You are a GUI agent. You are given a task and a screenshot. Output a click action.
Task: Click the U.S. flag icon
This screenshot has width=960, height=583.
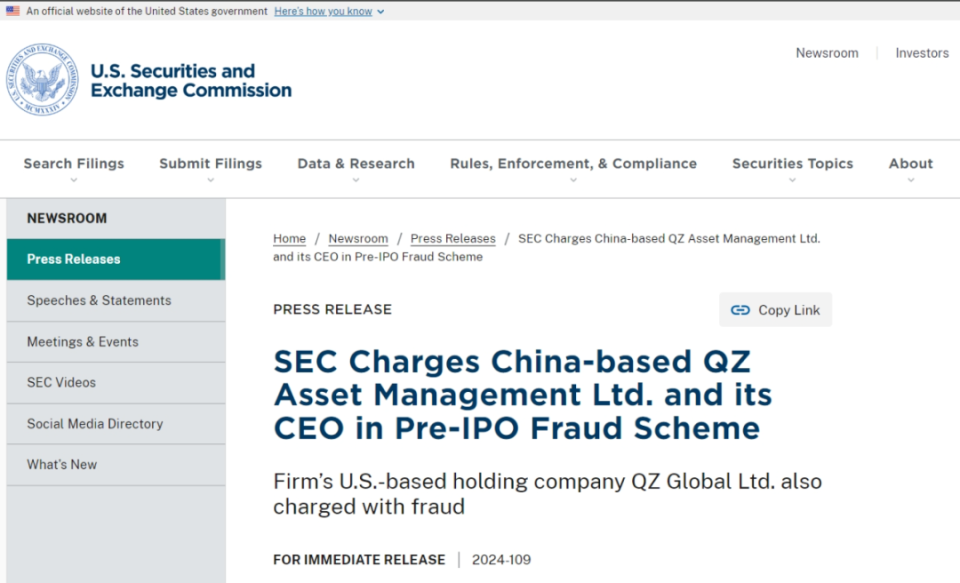(14, 11)
